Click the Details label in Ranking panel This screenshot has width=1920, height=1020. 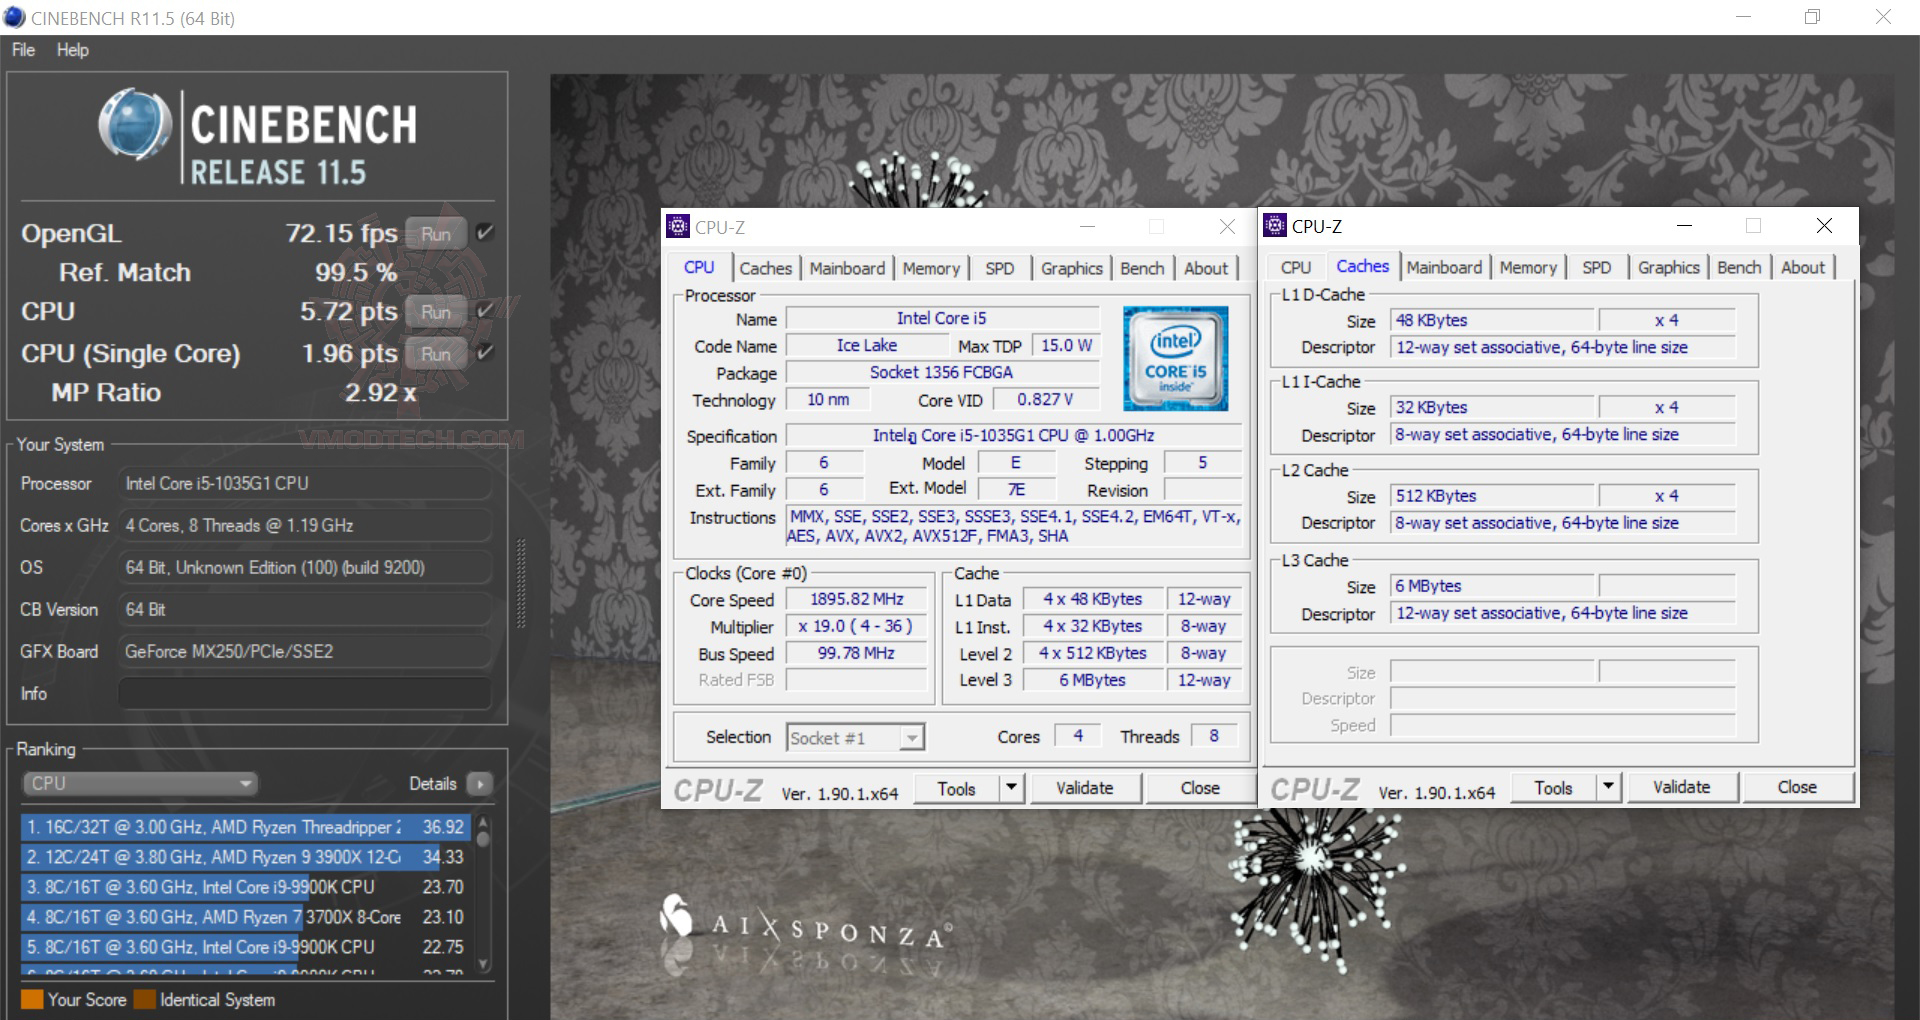[433, 784]
